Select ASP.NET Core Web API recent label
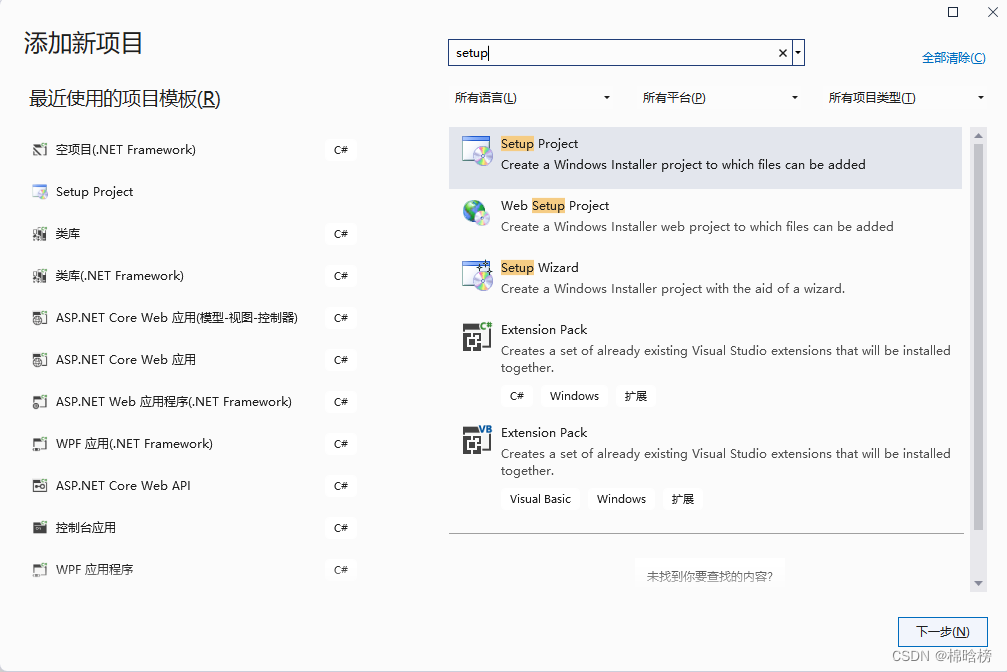Viewport: 1007px width, 672px height. click(123, 486)
